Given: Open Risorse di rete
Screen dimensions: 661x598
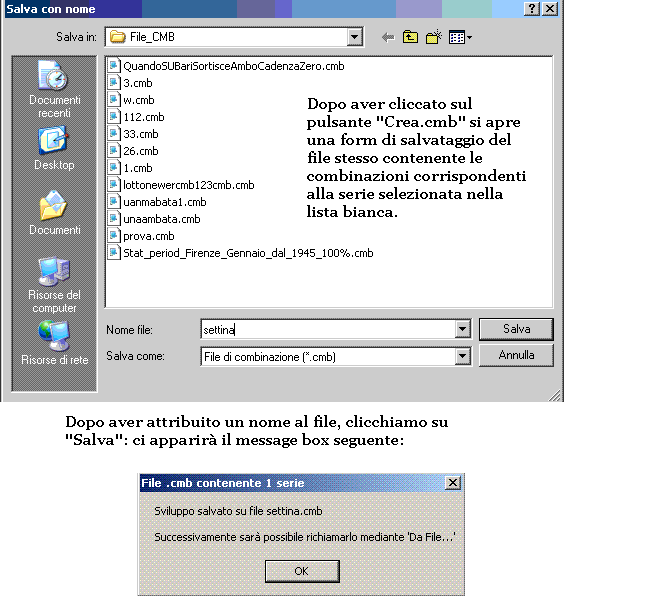Looking at the screenshot, I should pyautogui.click(x=54, y=344).
